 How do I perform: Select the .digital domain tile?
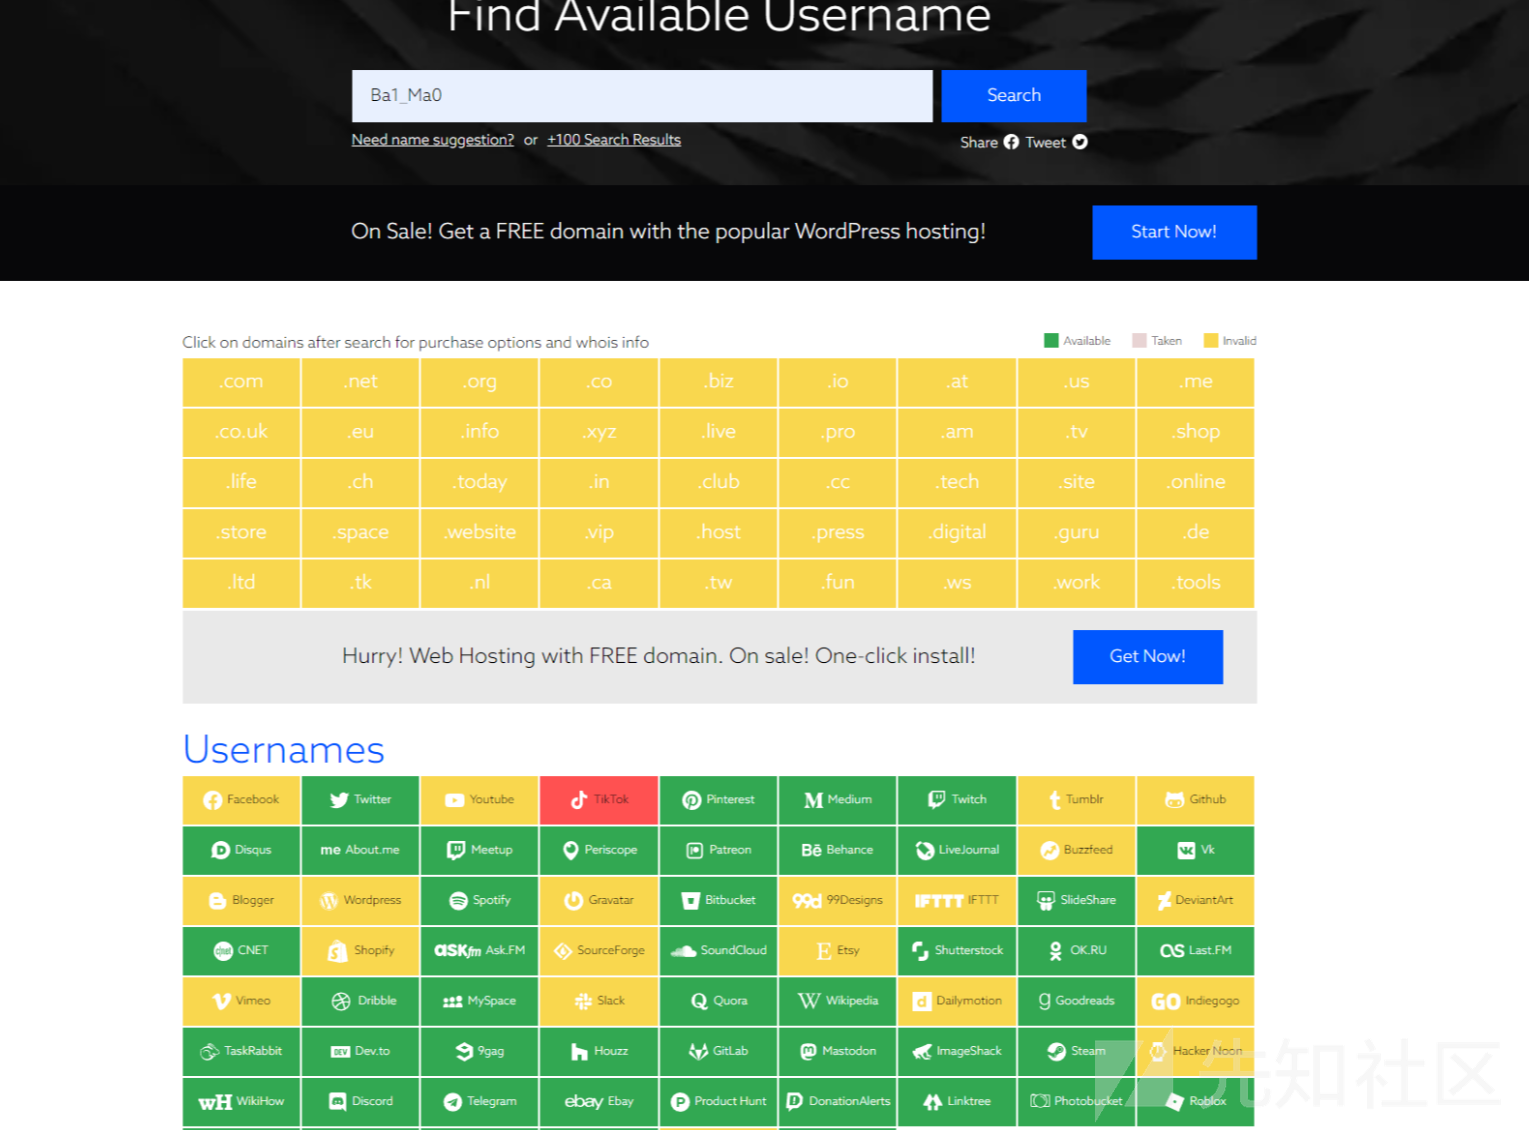957,533
